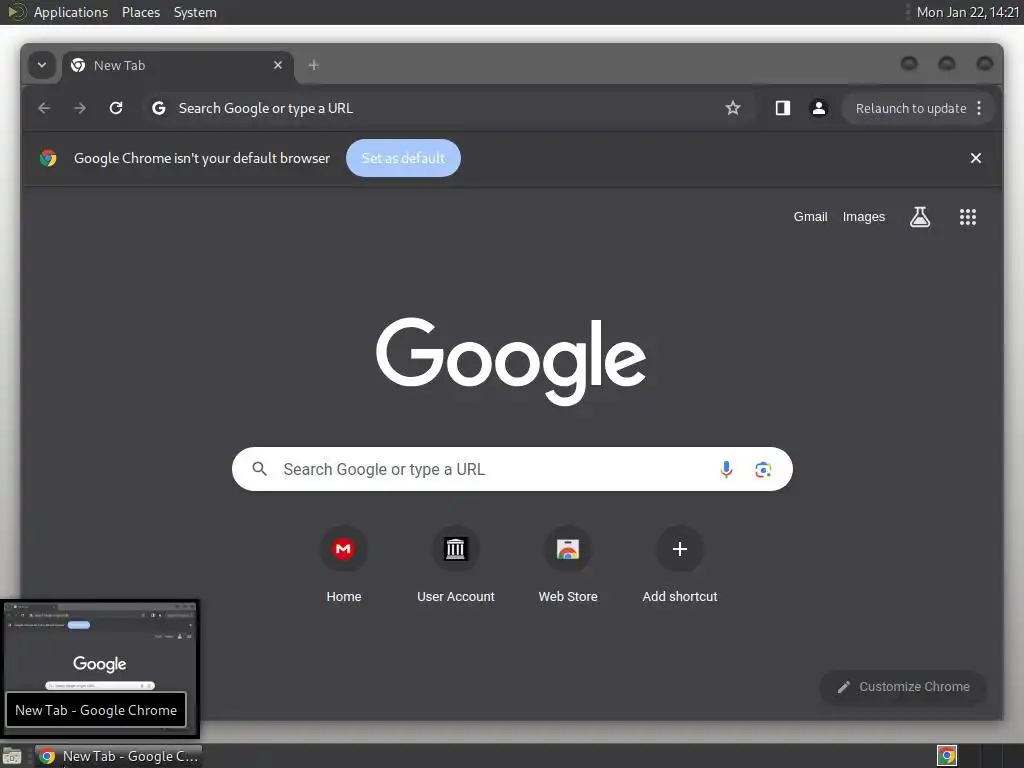This screenshot has height=768, width=1024.
Task: Click the Chrome tray icon in bottom panel
Action: click(x=946, y=756)
